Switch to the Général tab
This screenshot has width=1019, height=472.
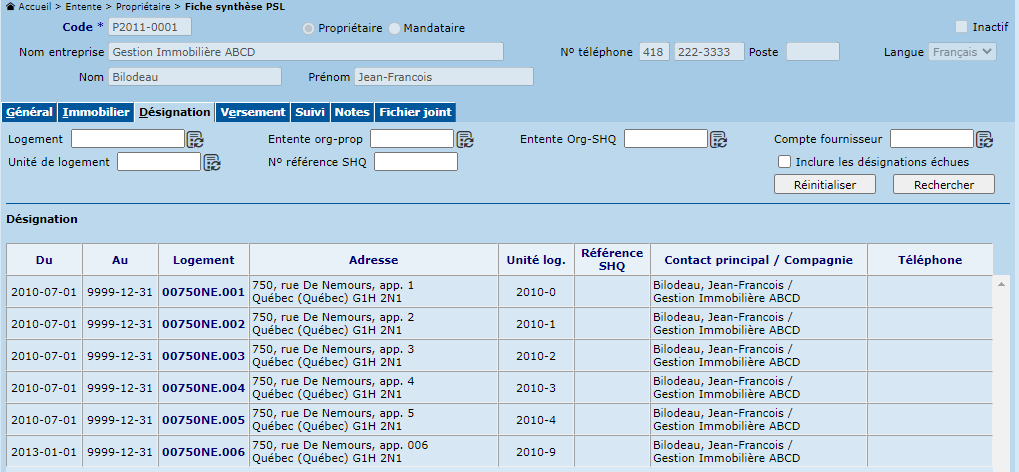pyautogui.click(x=29, y=113)
